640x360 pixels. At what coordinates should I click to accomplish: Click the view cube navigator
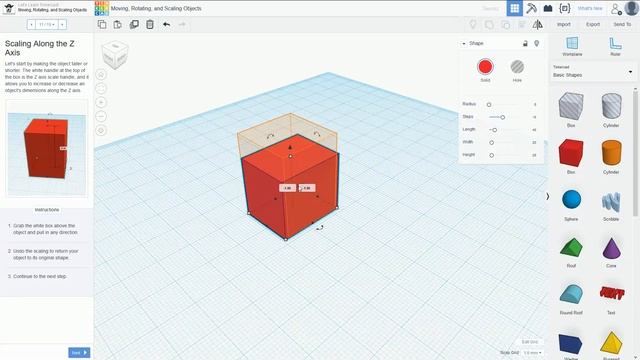point(115,54)
